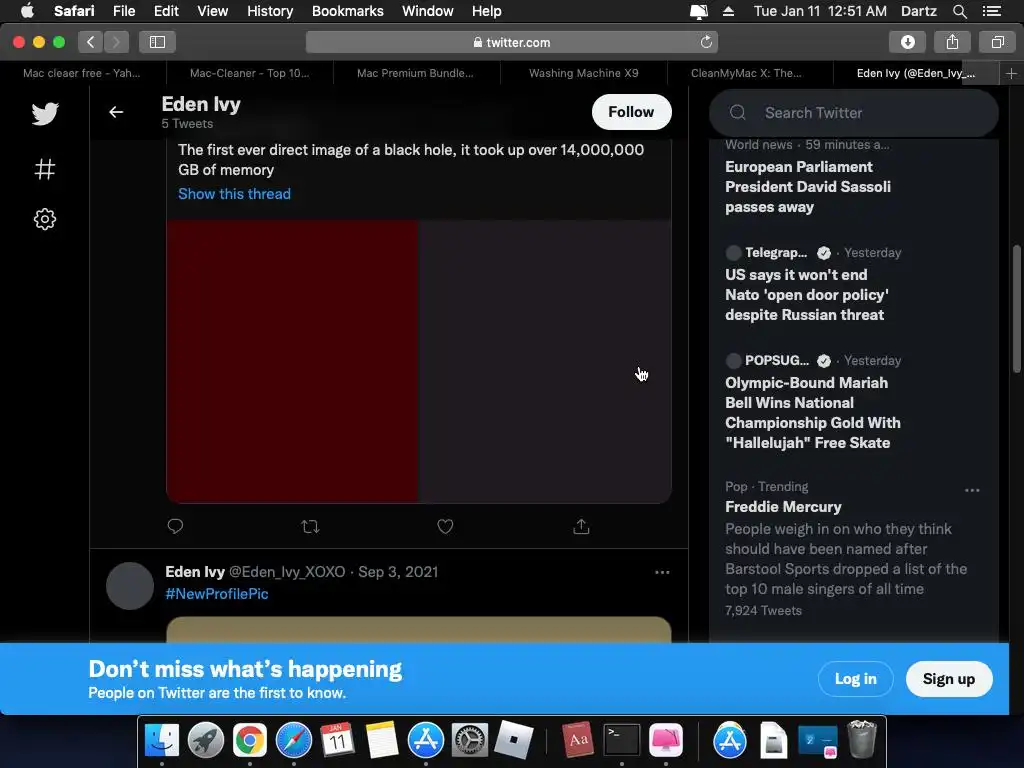Click the Log in button
This screenshot has height=768, width=1024.
pyautogui.click(x=856, y=679)
